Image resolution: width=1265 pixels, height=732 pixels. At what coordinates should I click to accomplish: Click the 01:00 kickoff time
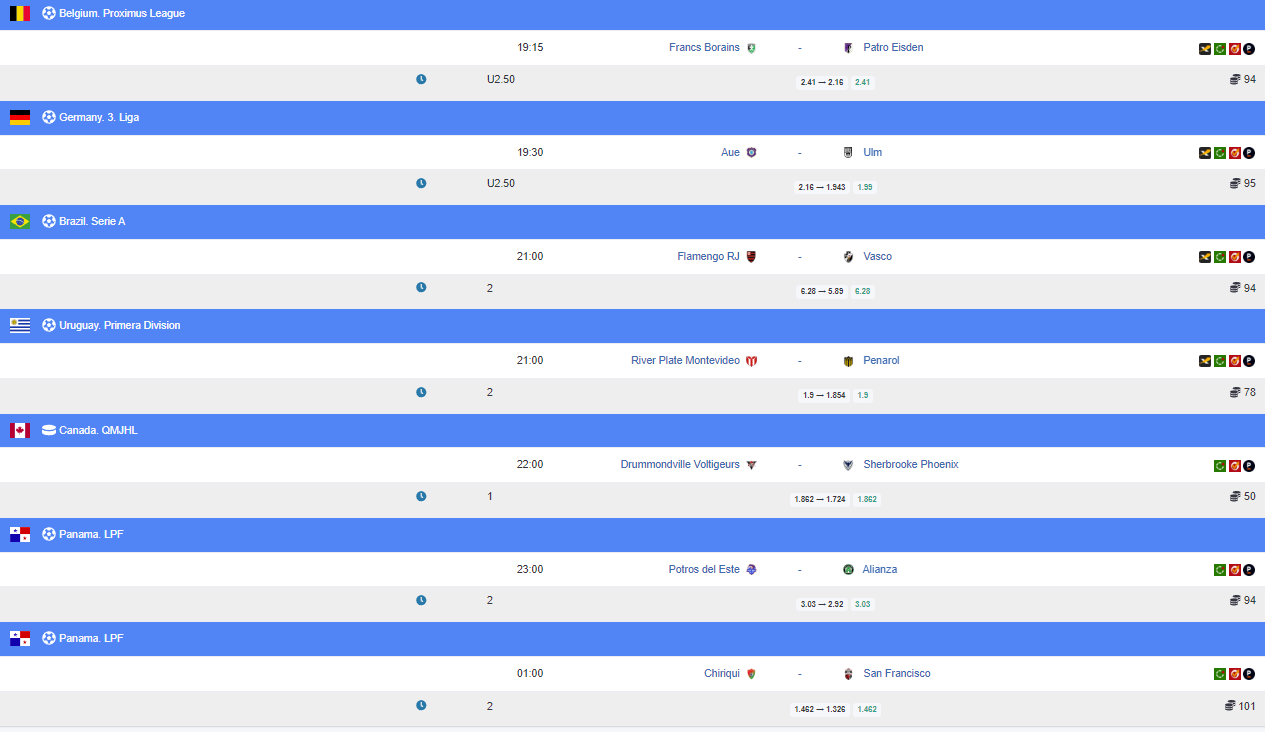[530, 674]
